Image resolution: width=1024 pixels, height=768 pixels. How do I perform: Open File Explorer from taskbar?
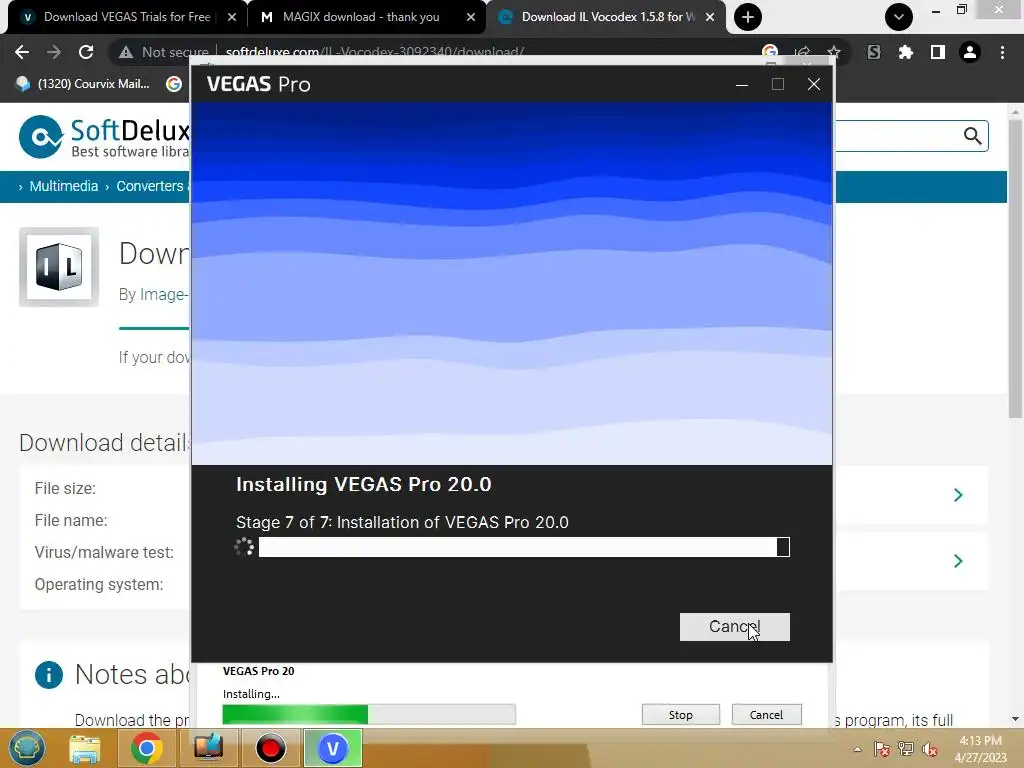click(85, 748)
